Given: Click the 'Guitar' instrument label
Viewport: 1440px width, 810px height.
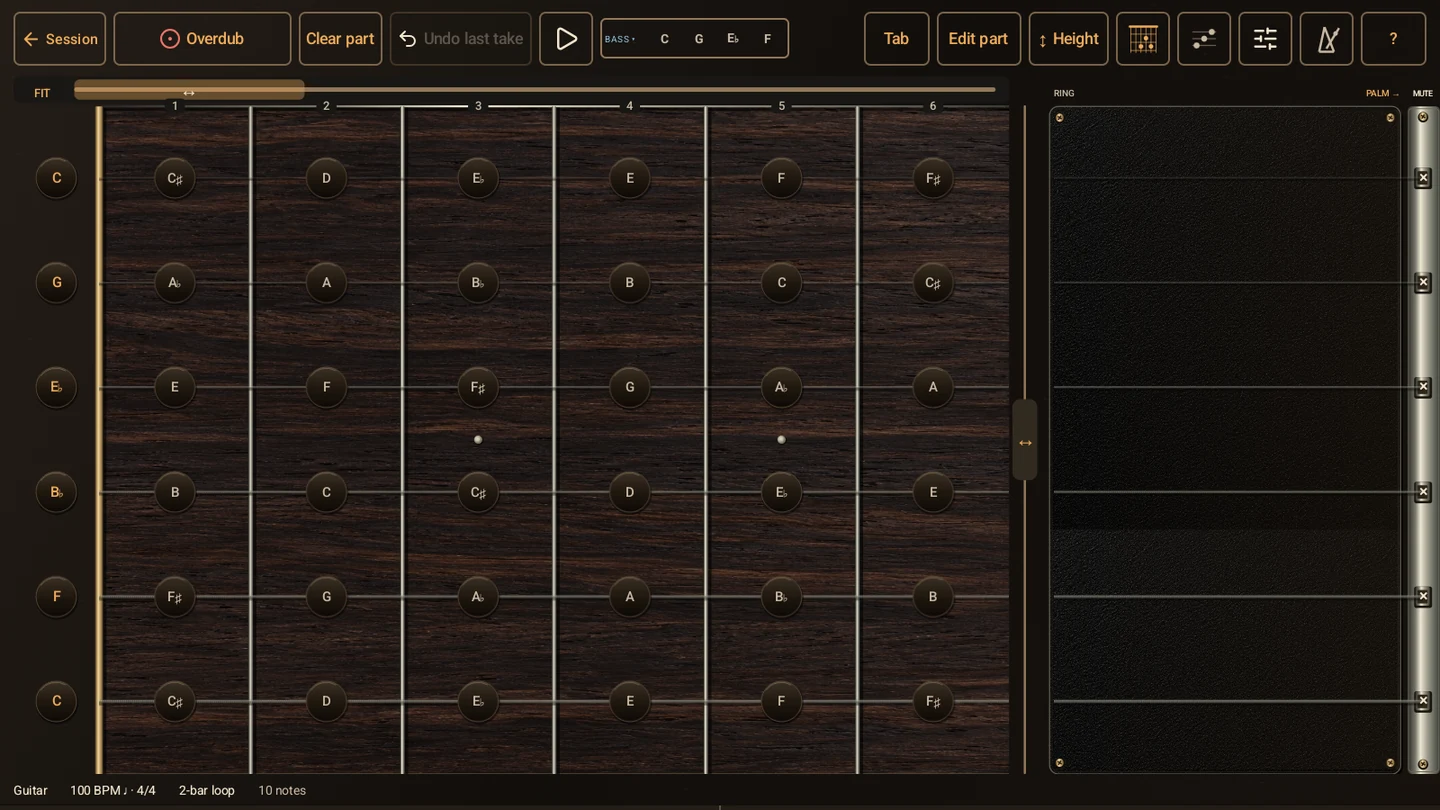Looking at the screenshot, I should [x=30, y=790].
